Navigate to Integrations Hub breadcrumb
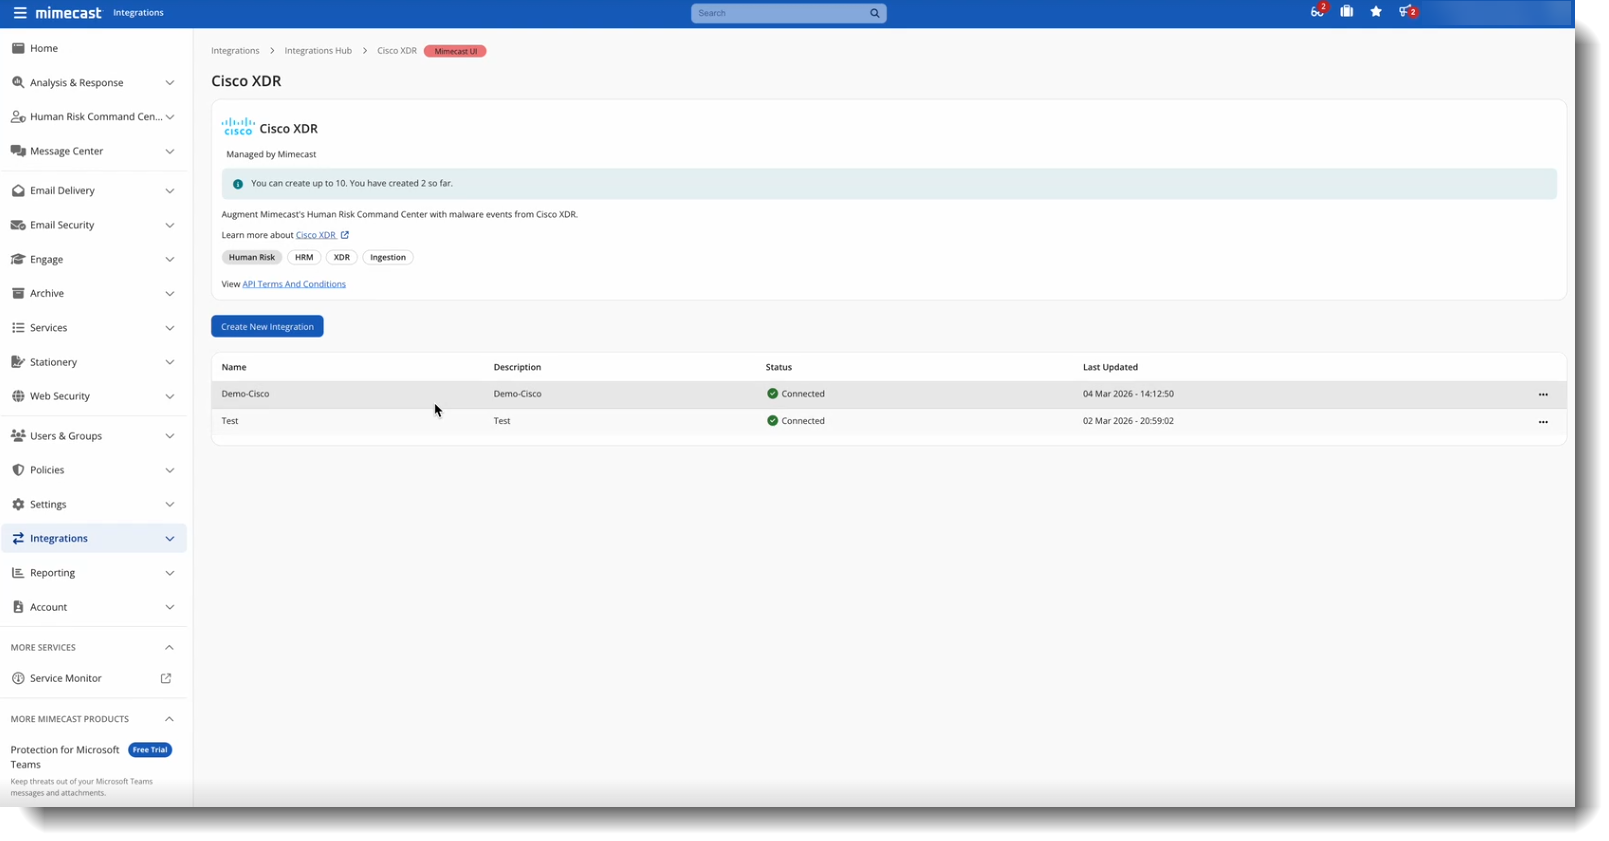This screenshot has width=1609, height=841. click(318, 51)
